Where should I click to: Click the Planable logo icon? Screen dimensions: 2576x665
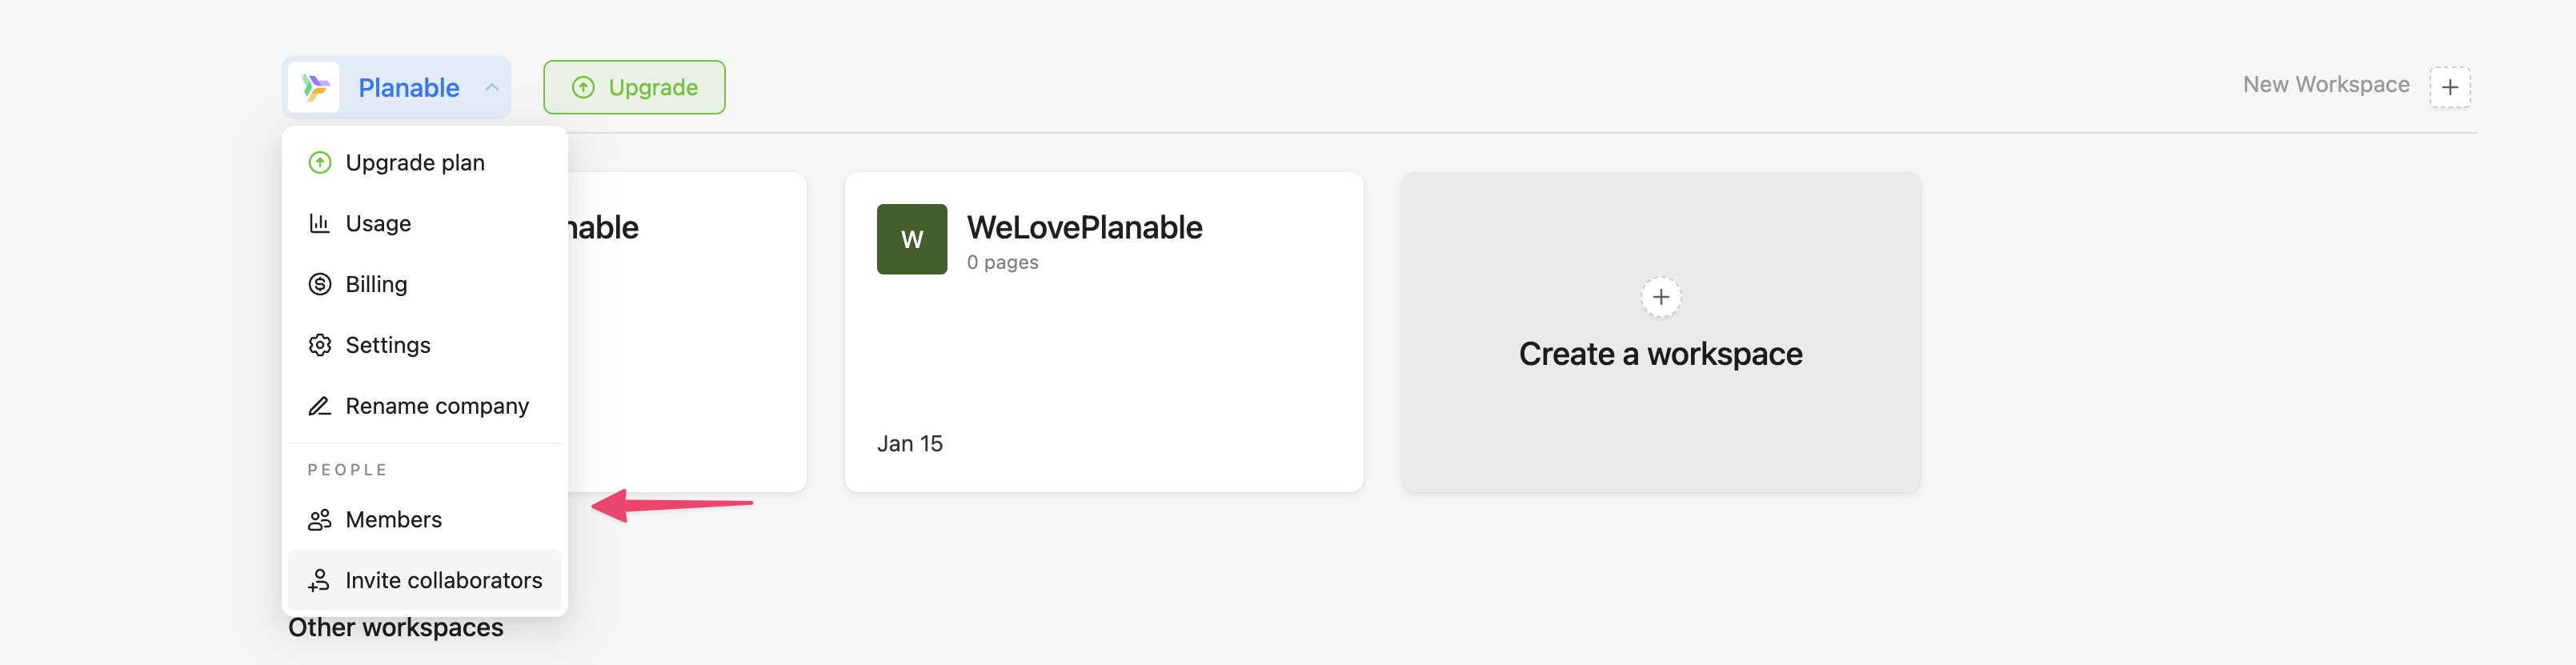[315, 88]
